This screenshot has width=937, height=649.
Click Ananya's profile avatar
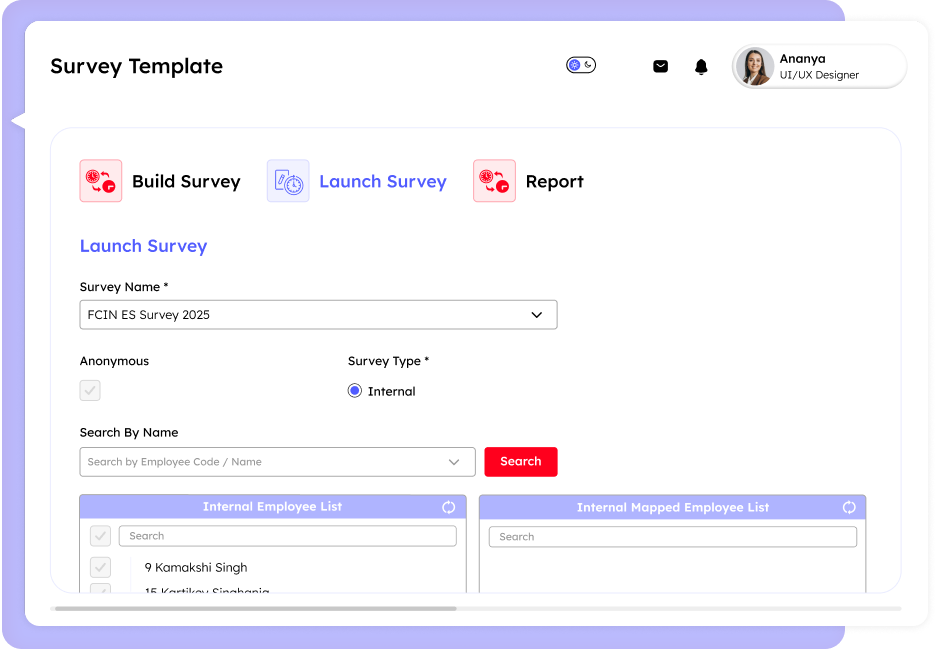[754, 67]
